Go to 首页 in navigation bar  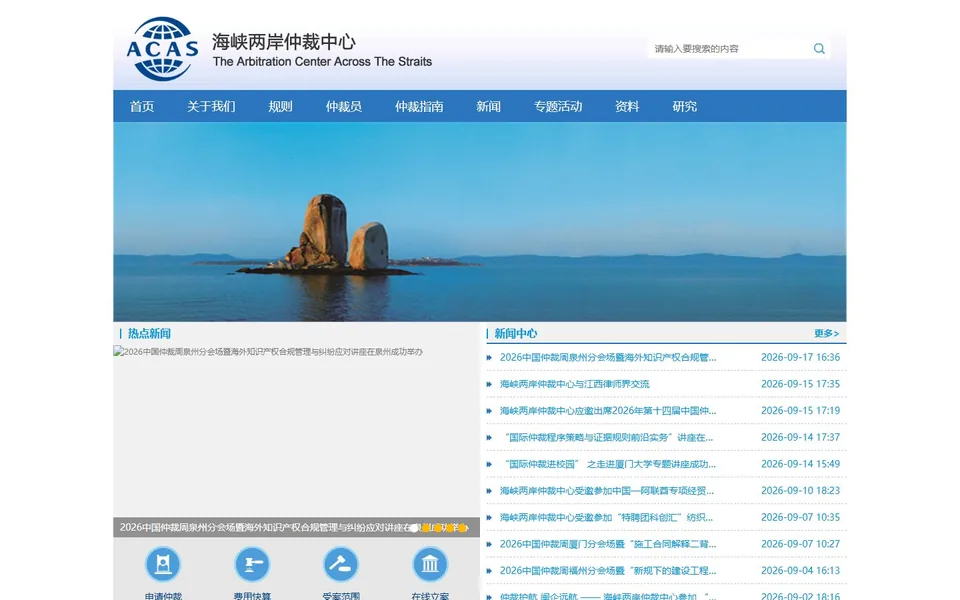(141, 107)
